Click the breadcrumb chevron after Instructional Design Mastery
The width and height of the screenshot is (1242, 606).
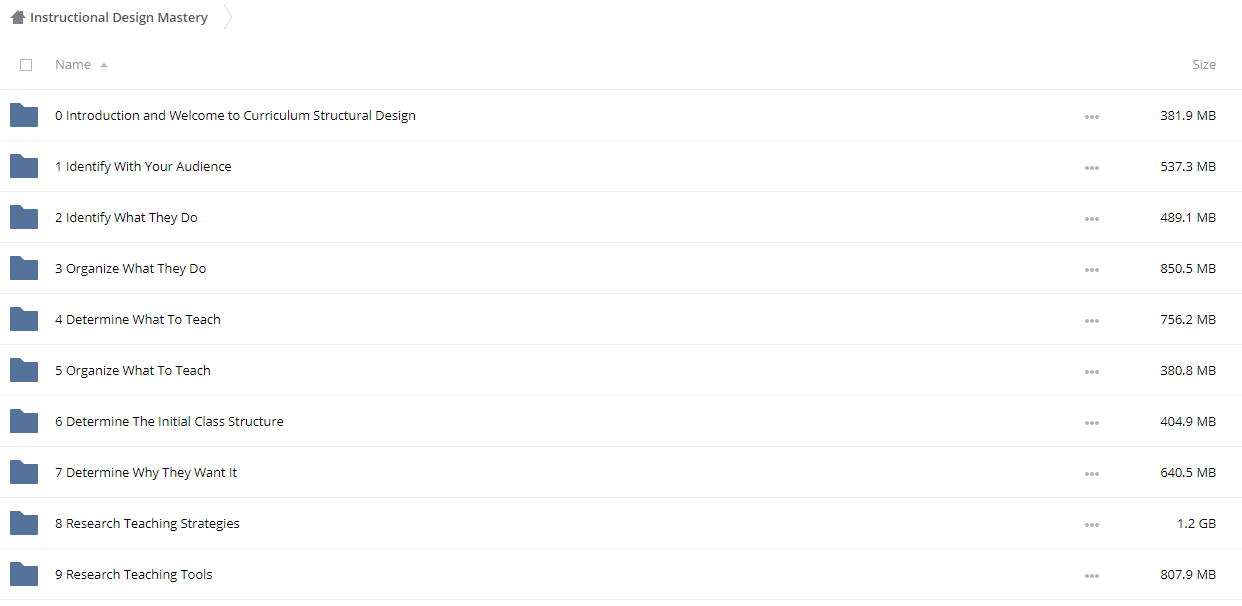[x=228, y=17]
